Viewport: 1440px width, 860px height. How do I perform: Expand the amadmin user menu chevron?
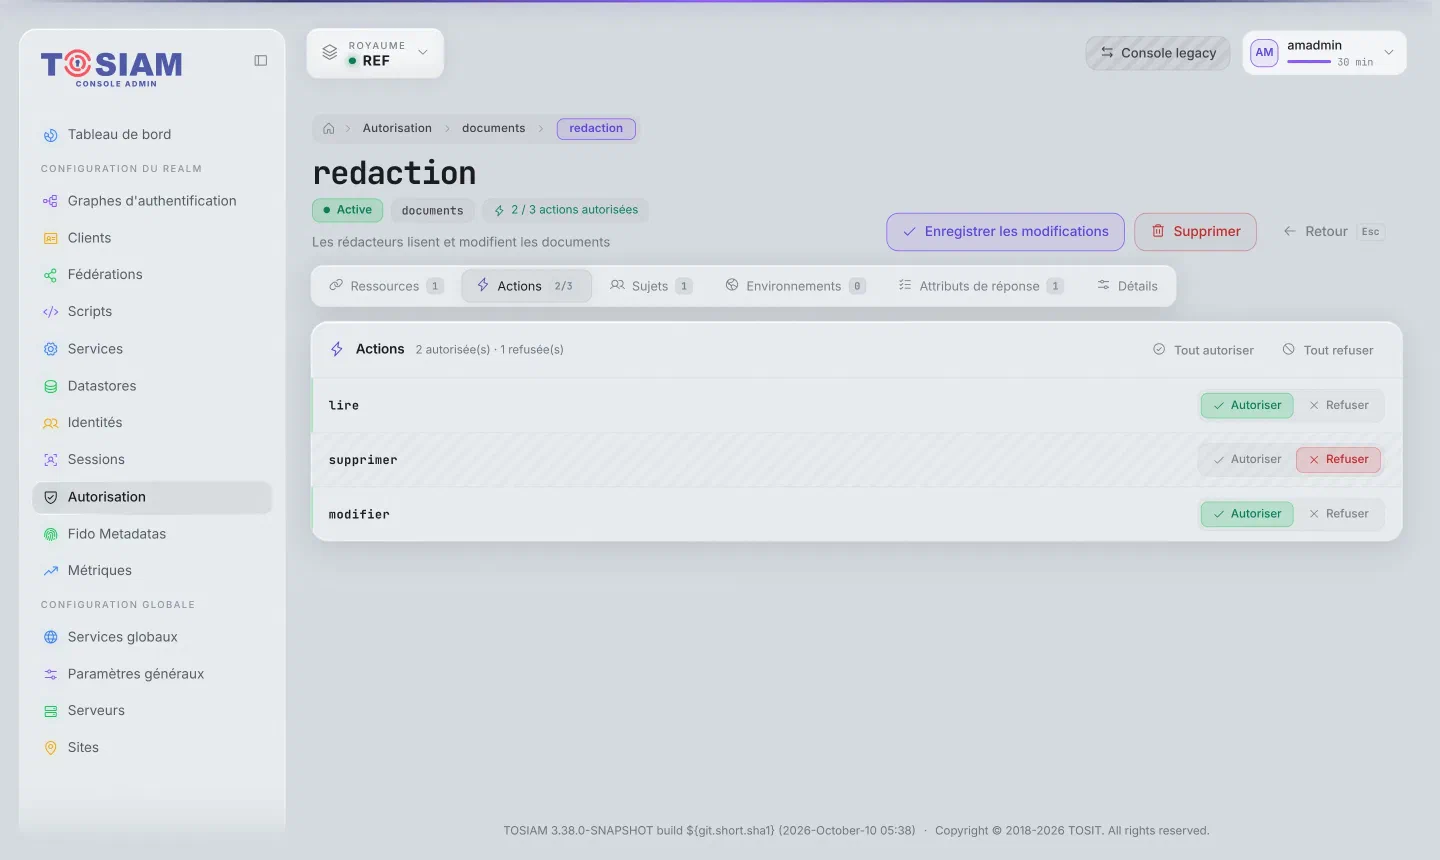click(x=1388, y=53)
